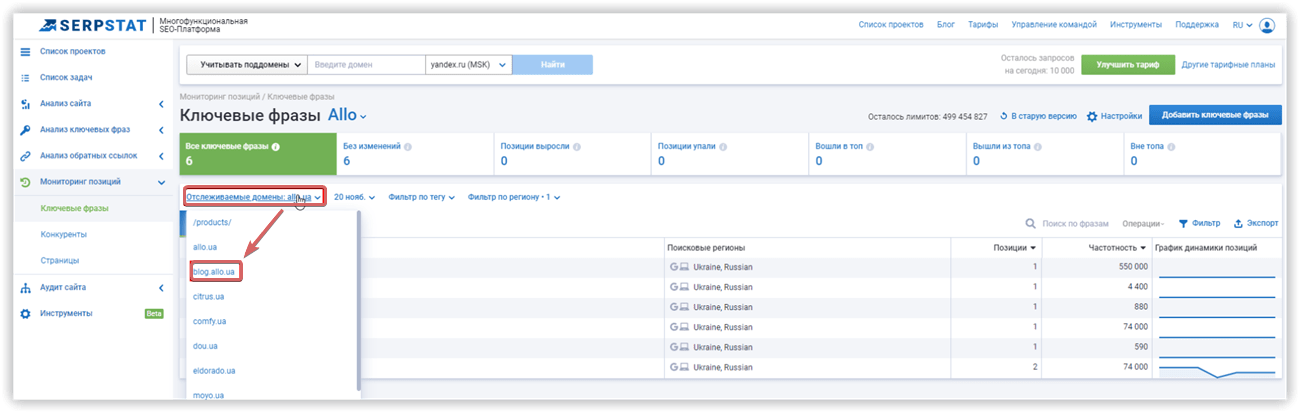Viewport: 1300px width, 413px height.
Task: Click the Введите домен input field
Action: pos(367,64)
